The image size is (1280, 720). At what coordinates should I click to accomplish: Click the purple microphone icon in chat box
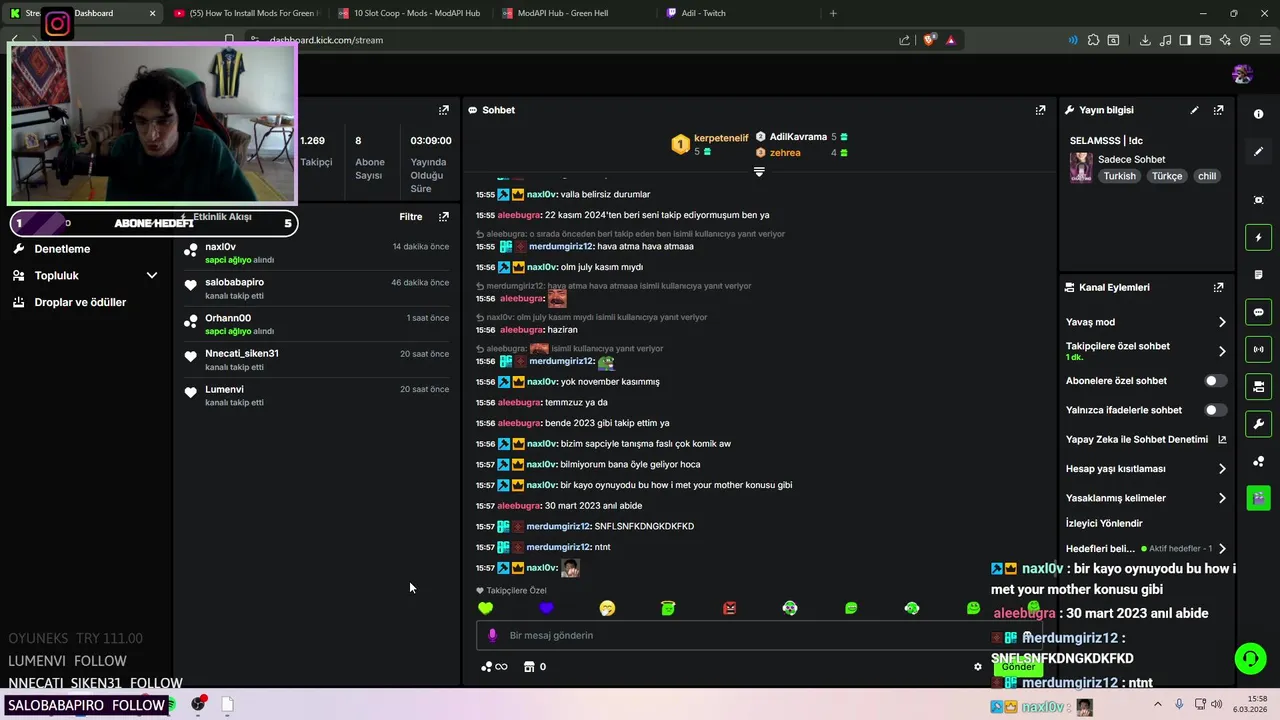492,635
